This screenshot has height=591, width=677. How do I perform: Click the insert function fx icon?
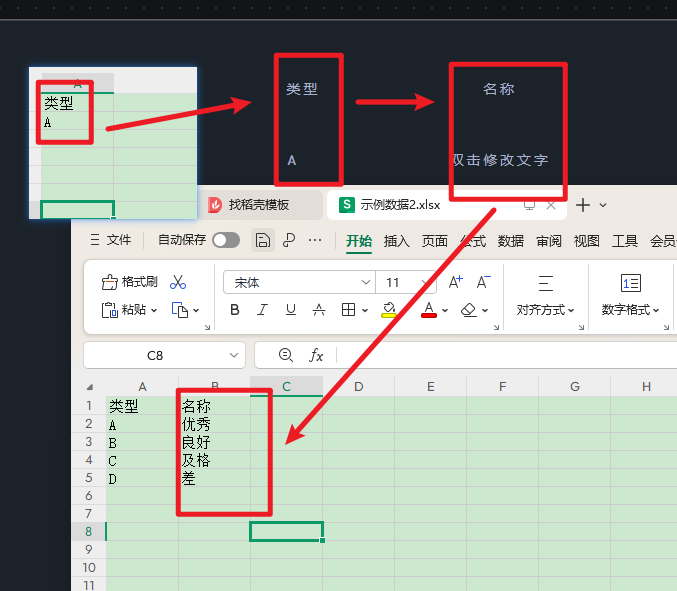[x=316, y=355]
